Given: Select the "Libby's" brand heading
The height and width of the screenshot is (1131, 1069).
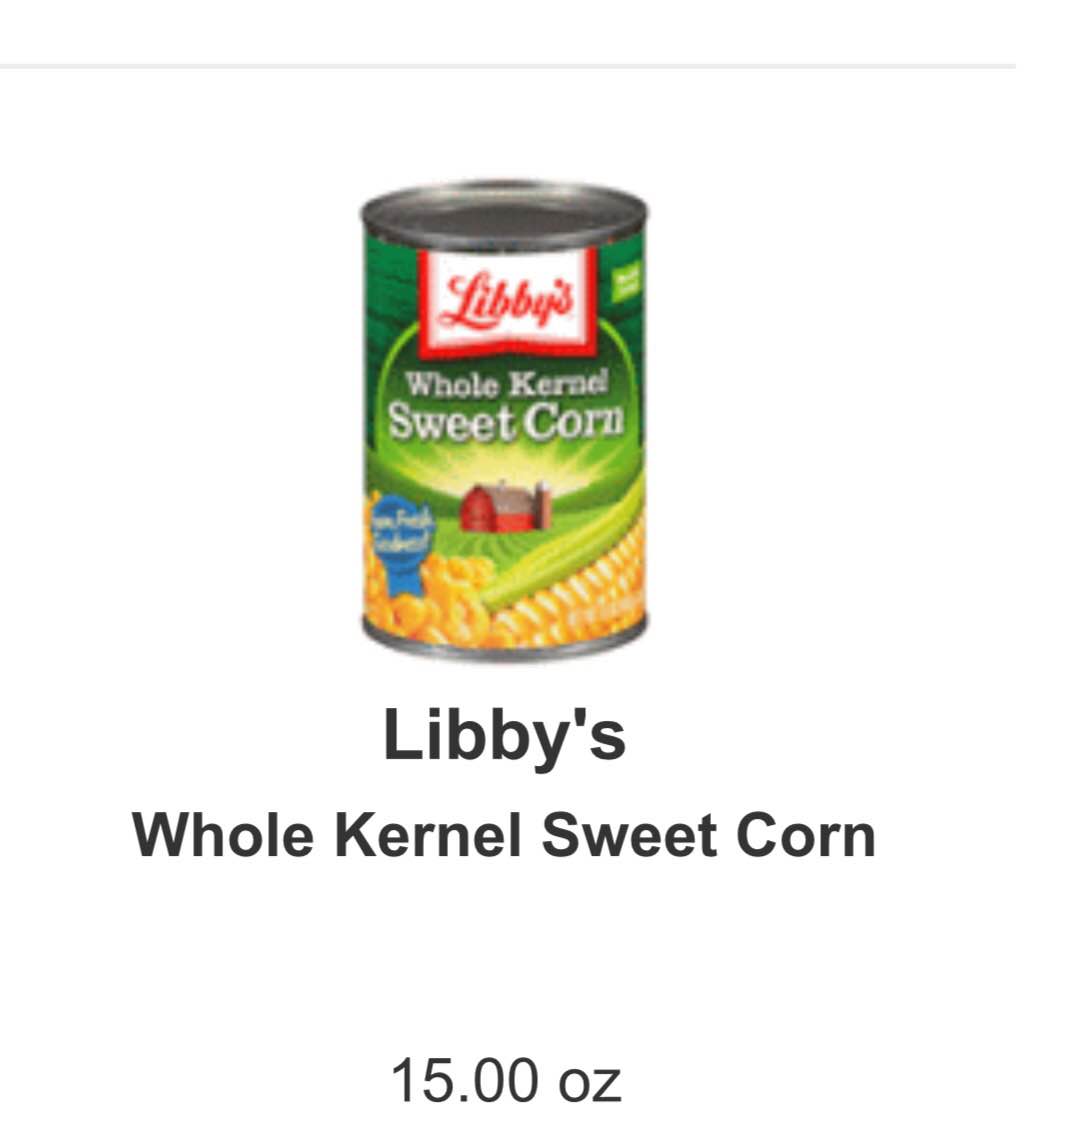Looking at the screenshot, I should click(504, 736).
